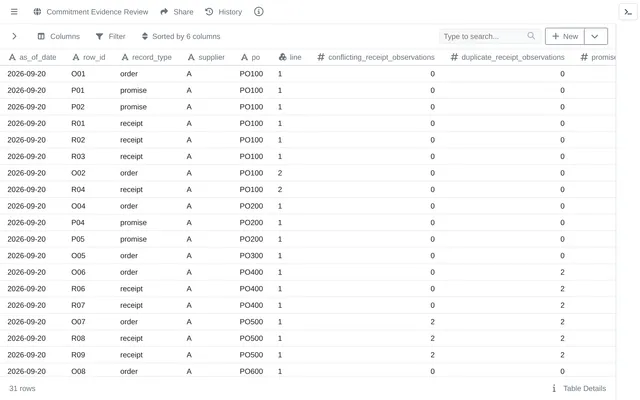The height and width of the screenshot is (400, 640).
Task: Select row_id cell R01
Action: tap(78, 123)
